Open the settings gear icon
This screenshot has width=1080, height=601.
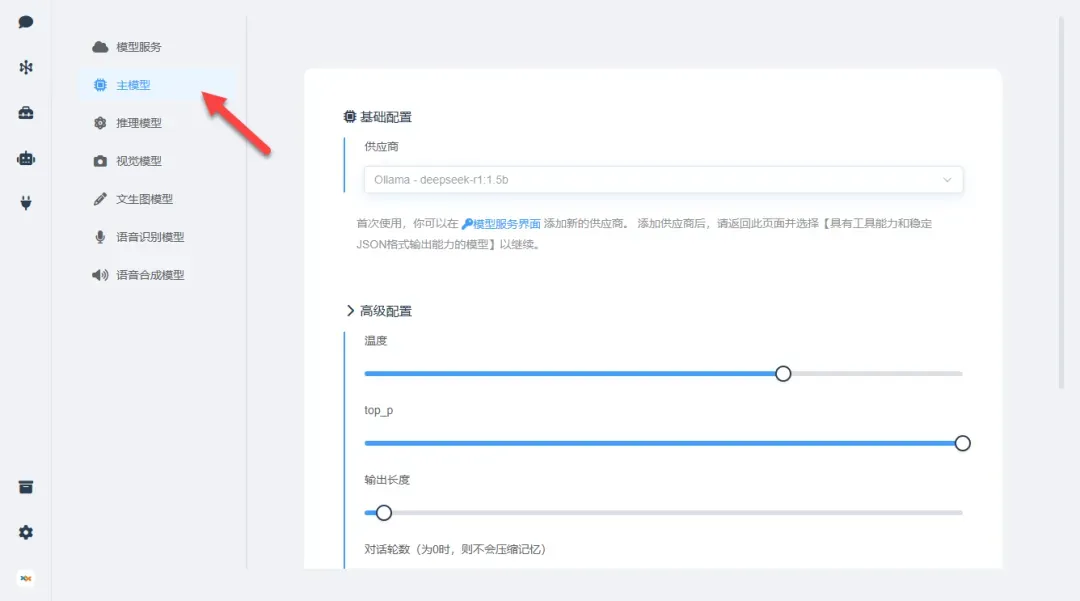point(26,533)
